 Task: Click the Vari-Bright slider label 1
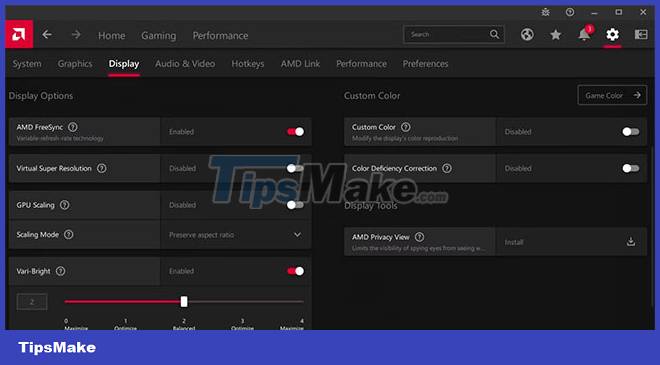[x=125, y=321]
